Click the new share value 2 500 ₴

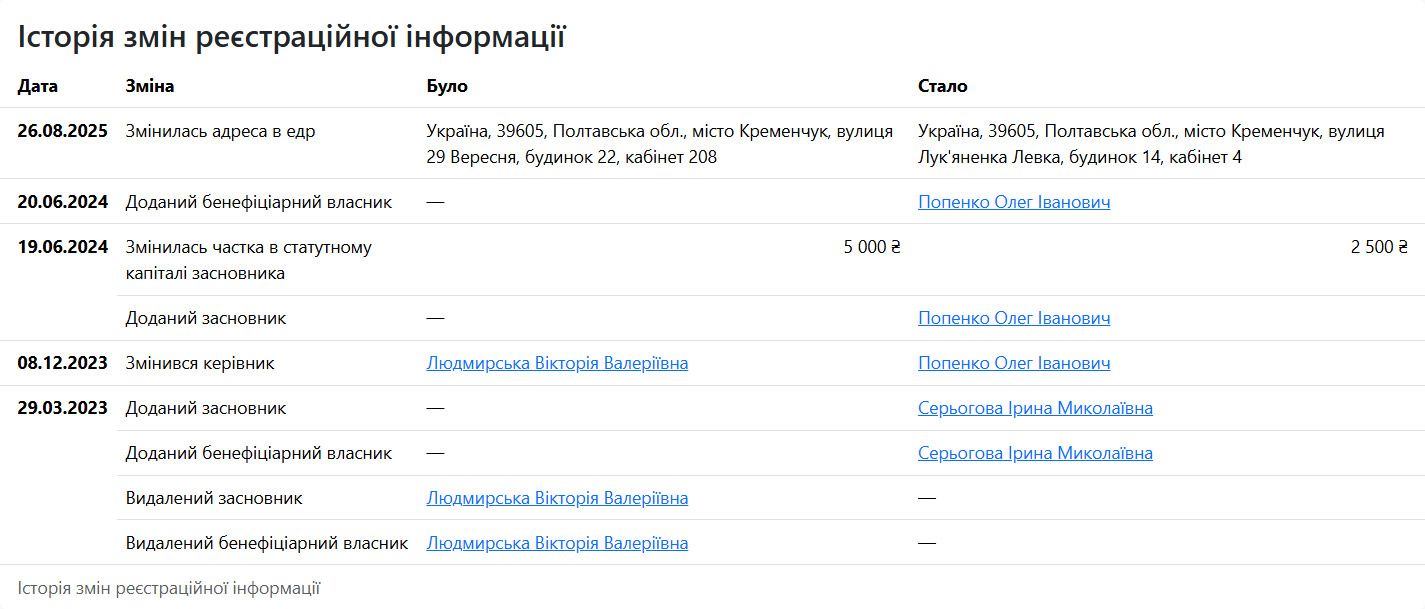tap(1379, 247)
